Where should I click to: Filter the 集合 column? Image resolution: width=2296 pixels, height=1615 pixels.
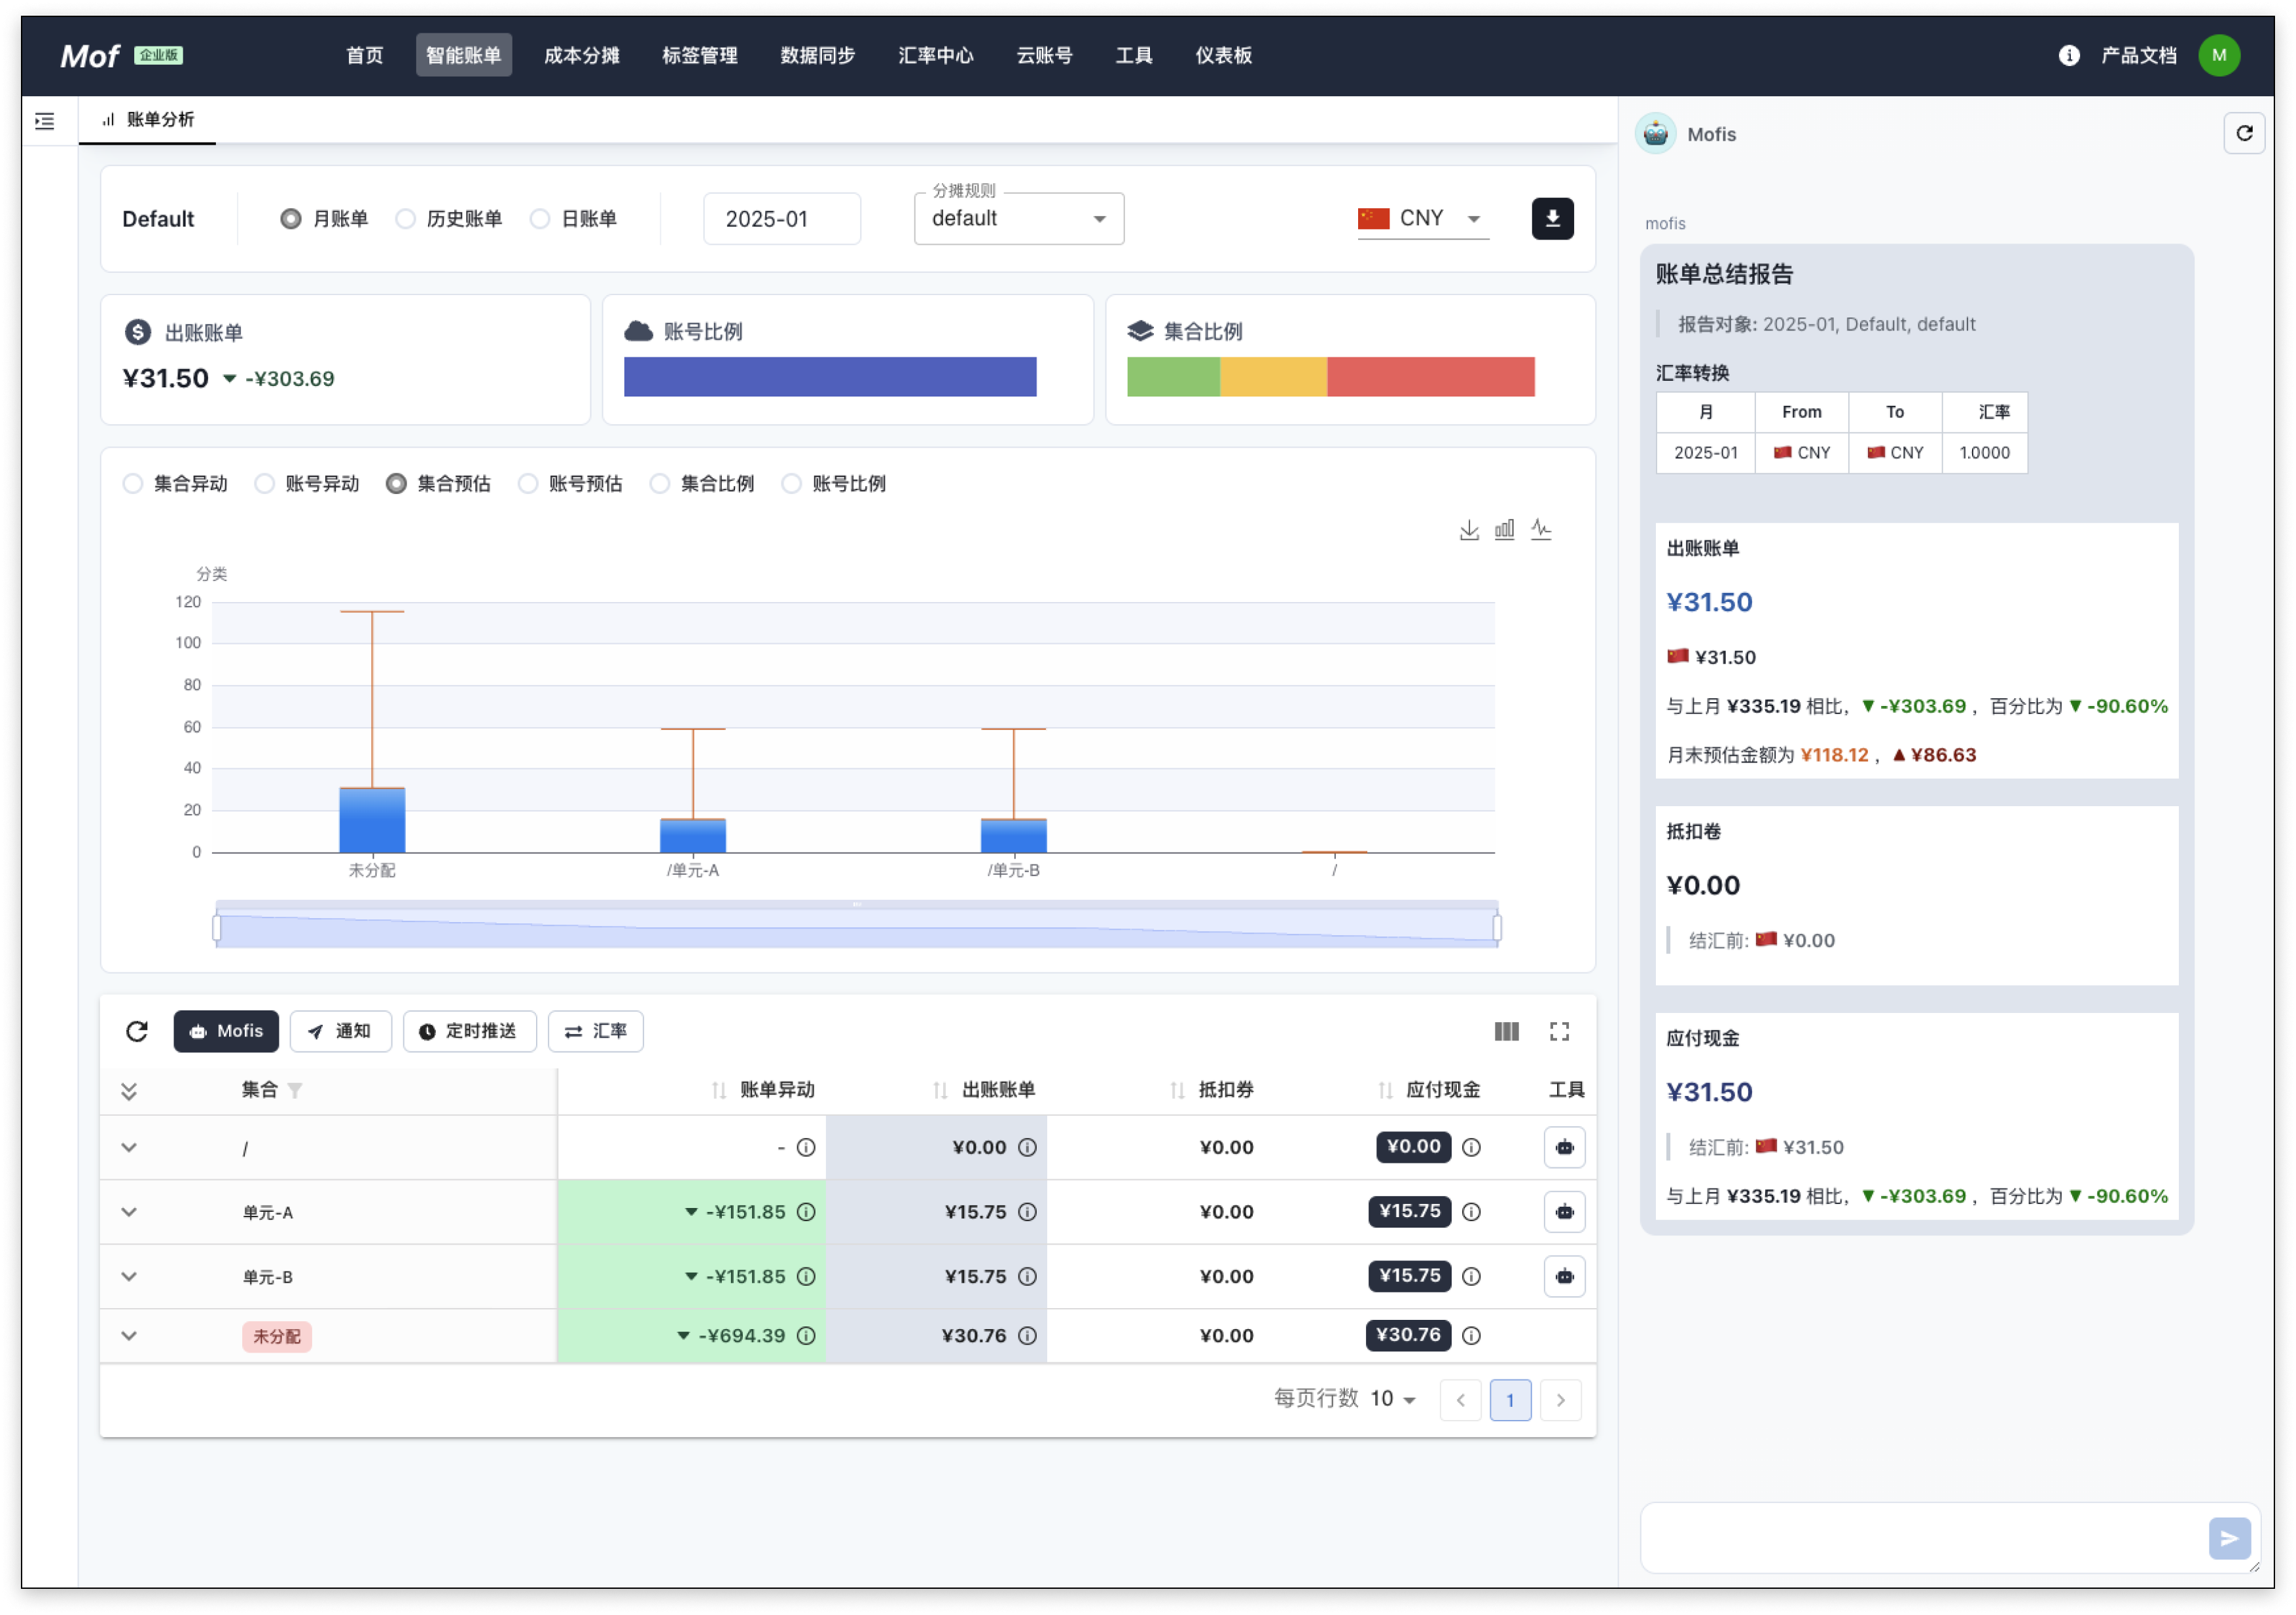[x=295, y=1090]
